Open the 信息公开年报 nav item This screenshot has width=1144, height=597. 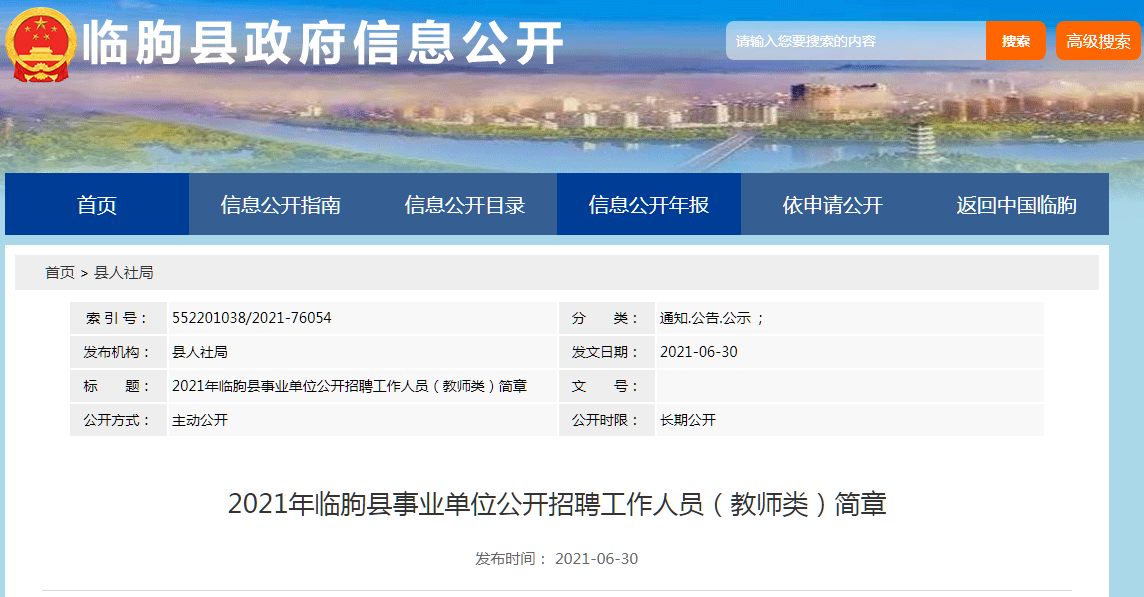649,205
